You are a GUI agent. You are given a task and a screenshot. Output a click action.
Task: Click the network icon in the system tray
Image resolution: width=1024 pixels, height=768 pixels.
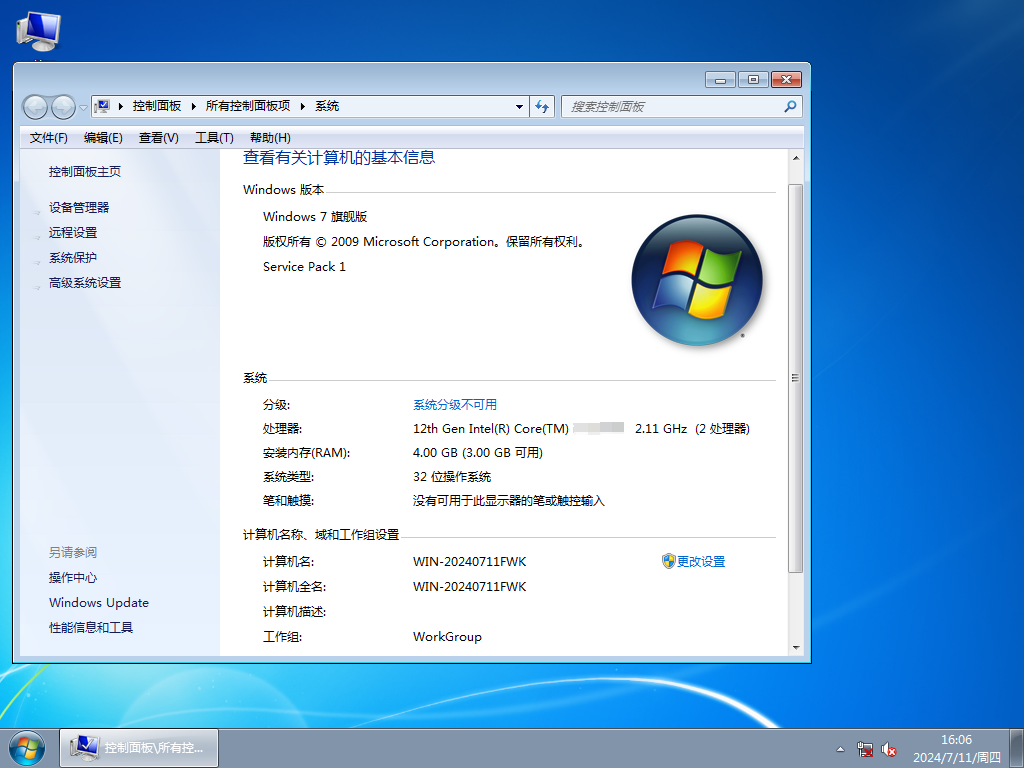pos(864,748)
